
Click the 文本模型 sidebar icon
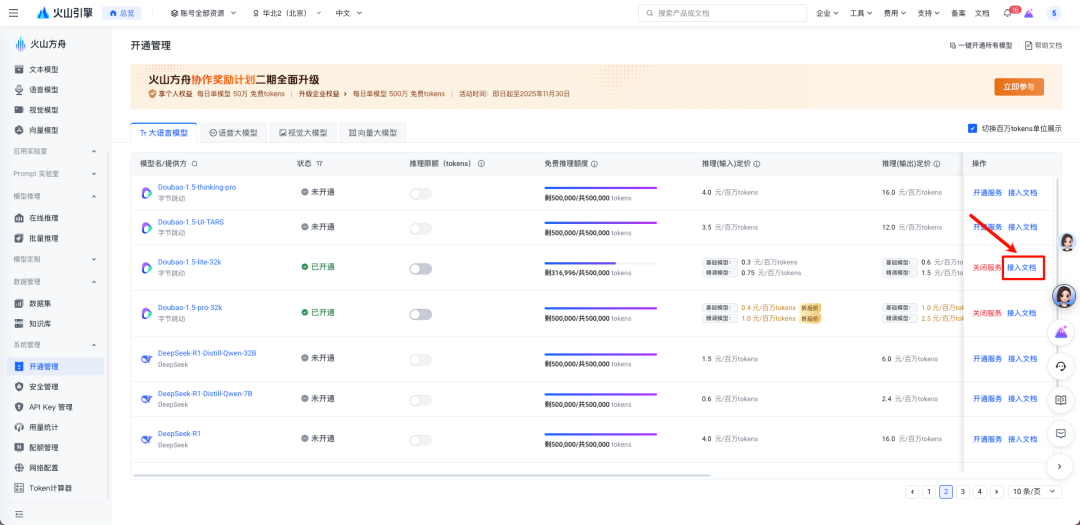(19, 70)
